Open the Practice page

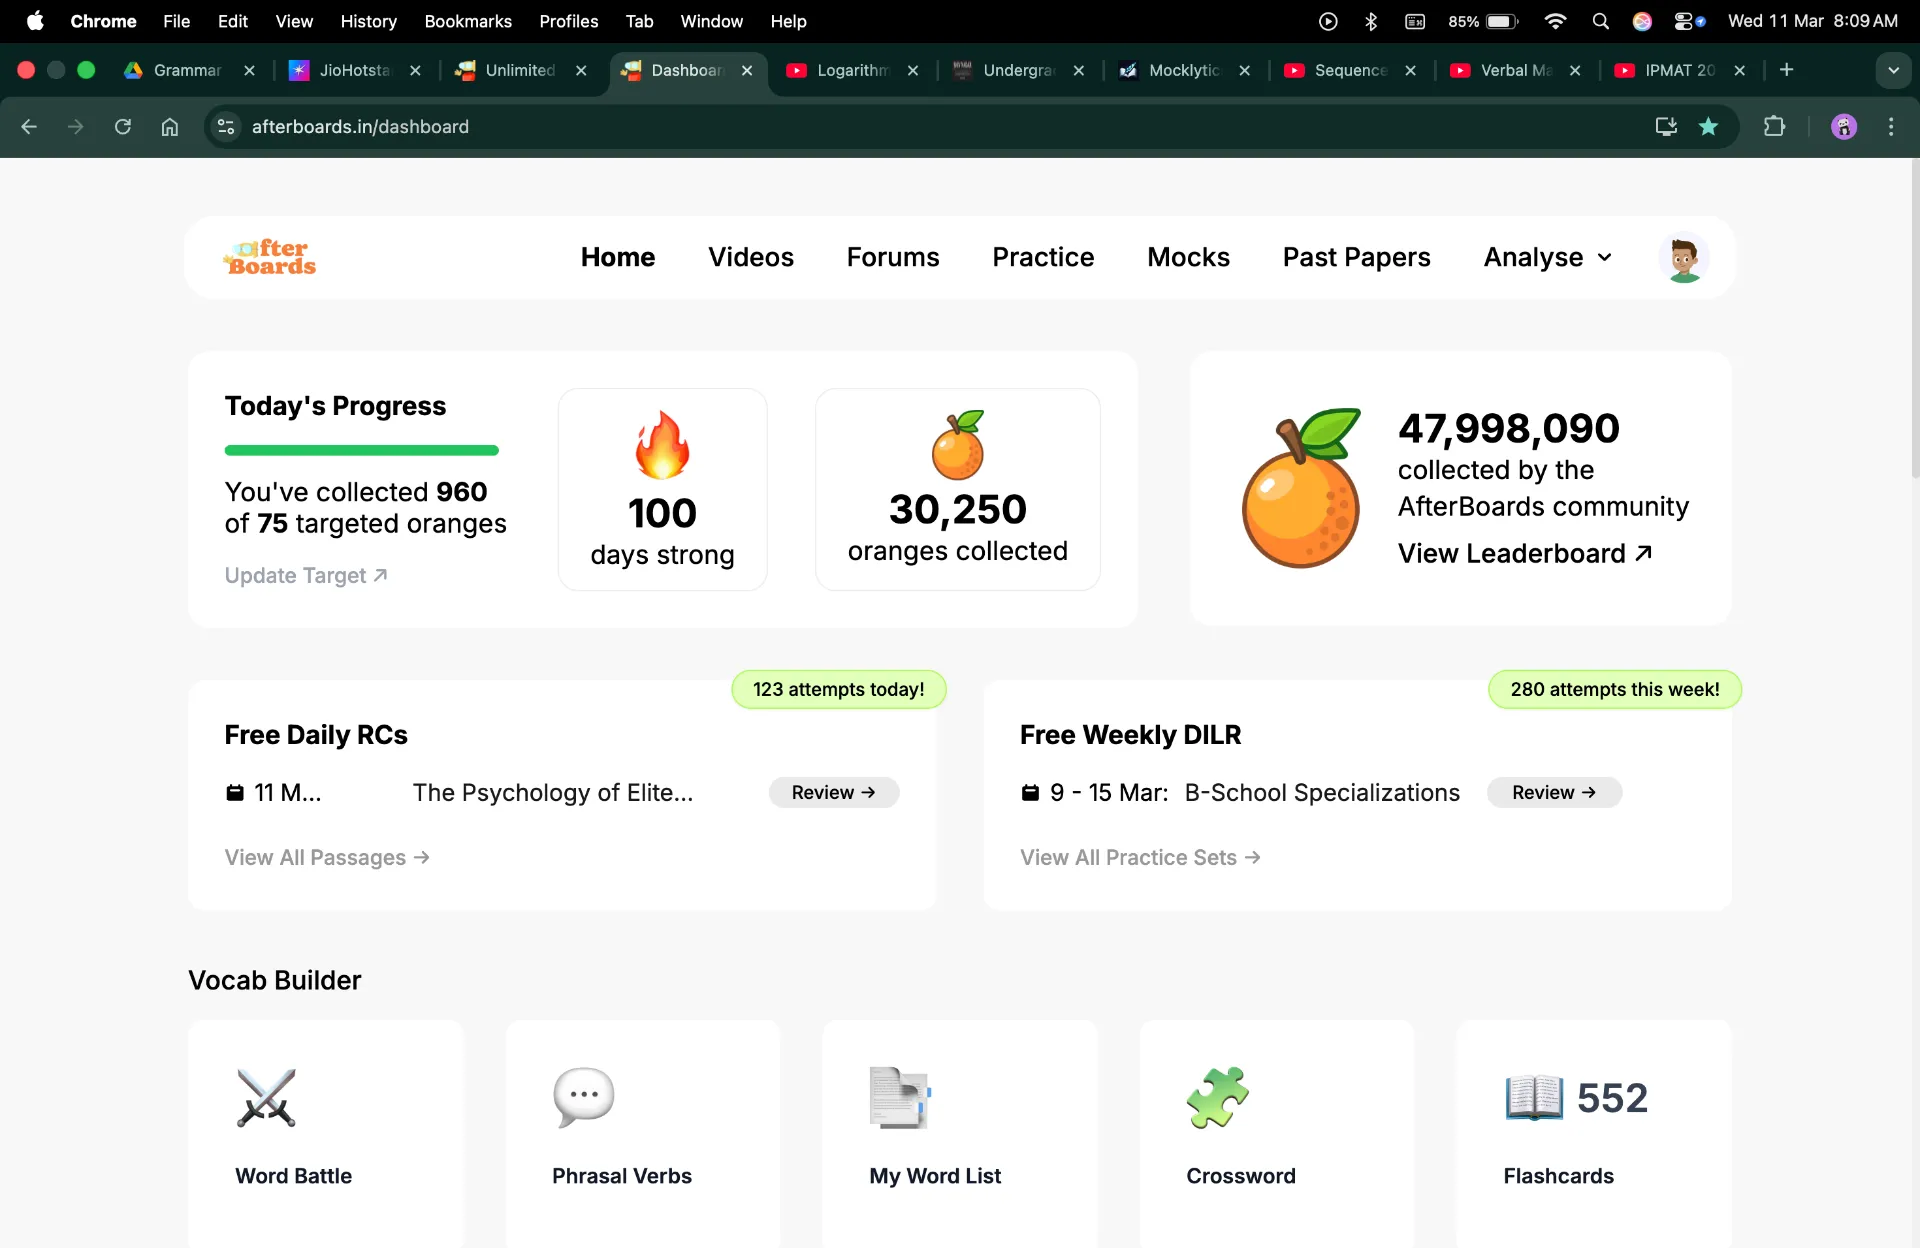[1043, 257]
